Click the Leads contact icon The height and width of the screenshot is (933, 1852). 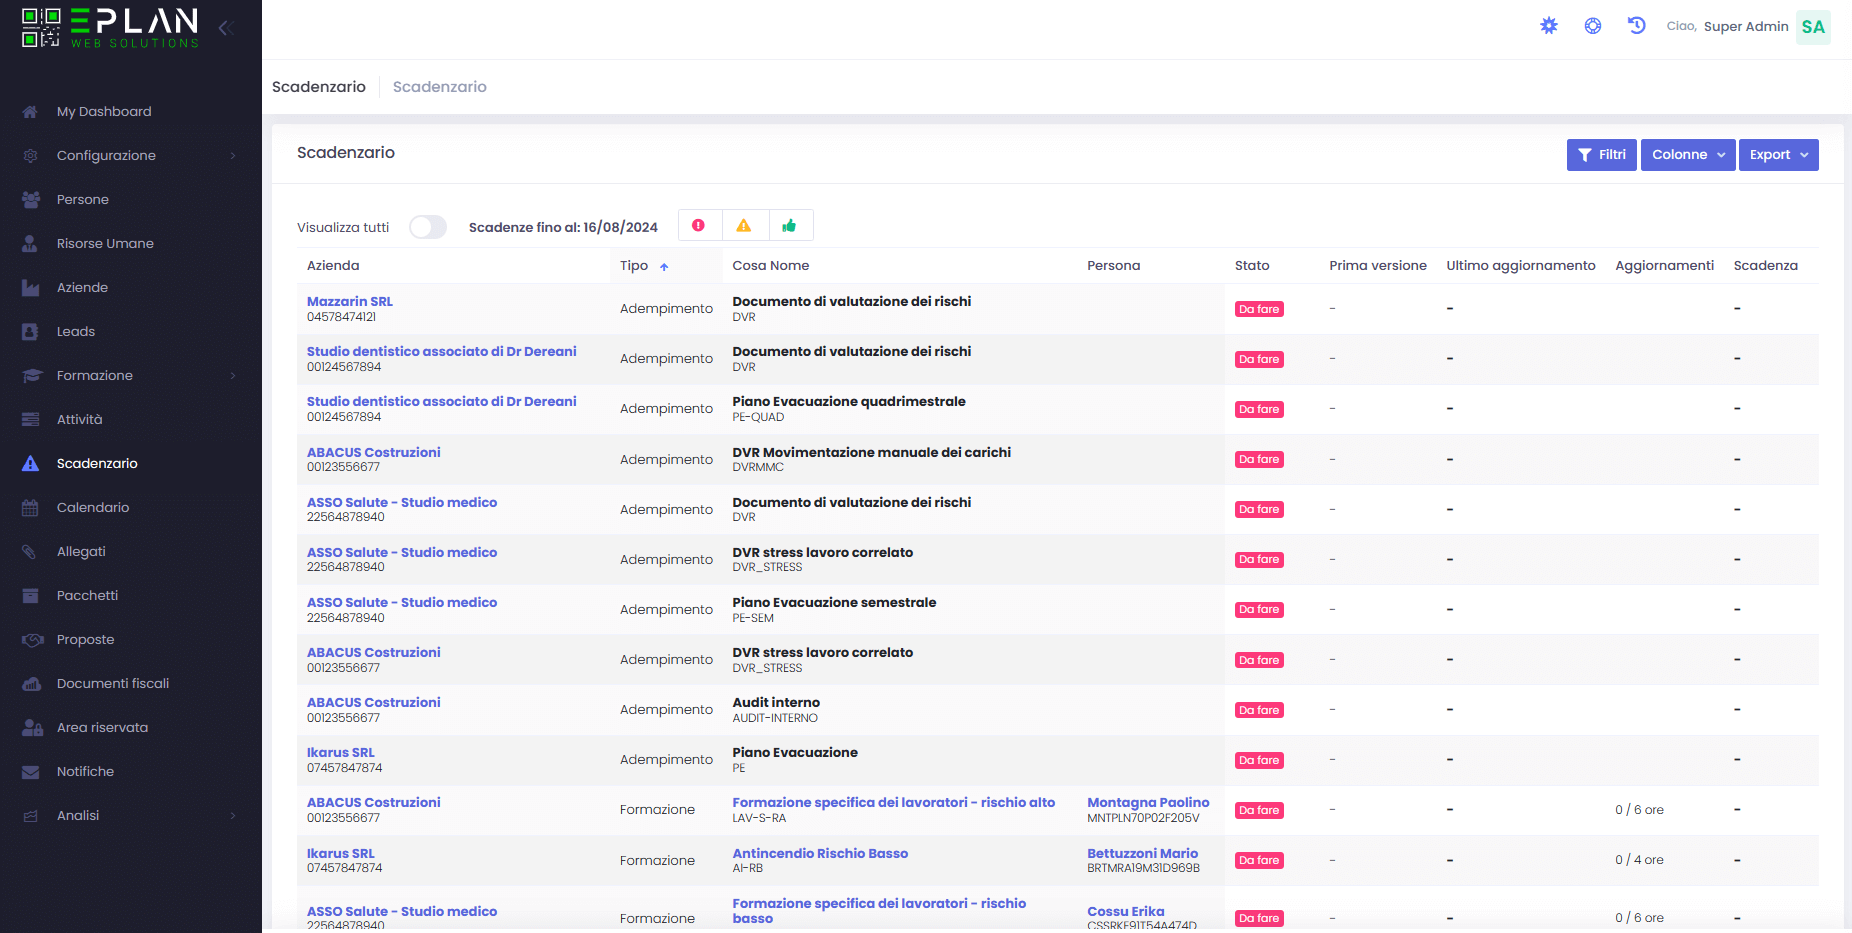[x=30, y=332]
